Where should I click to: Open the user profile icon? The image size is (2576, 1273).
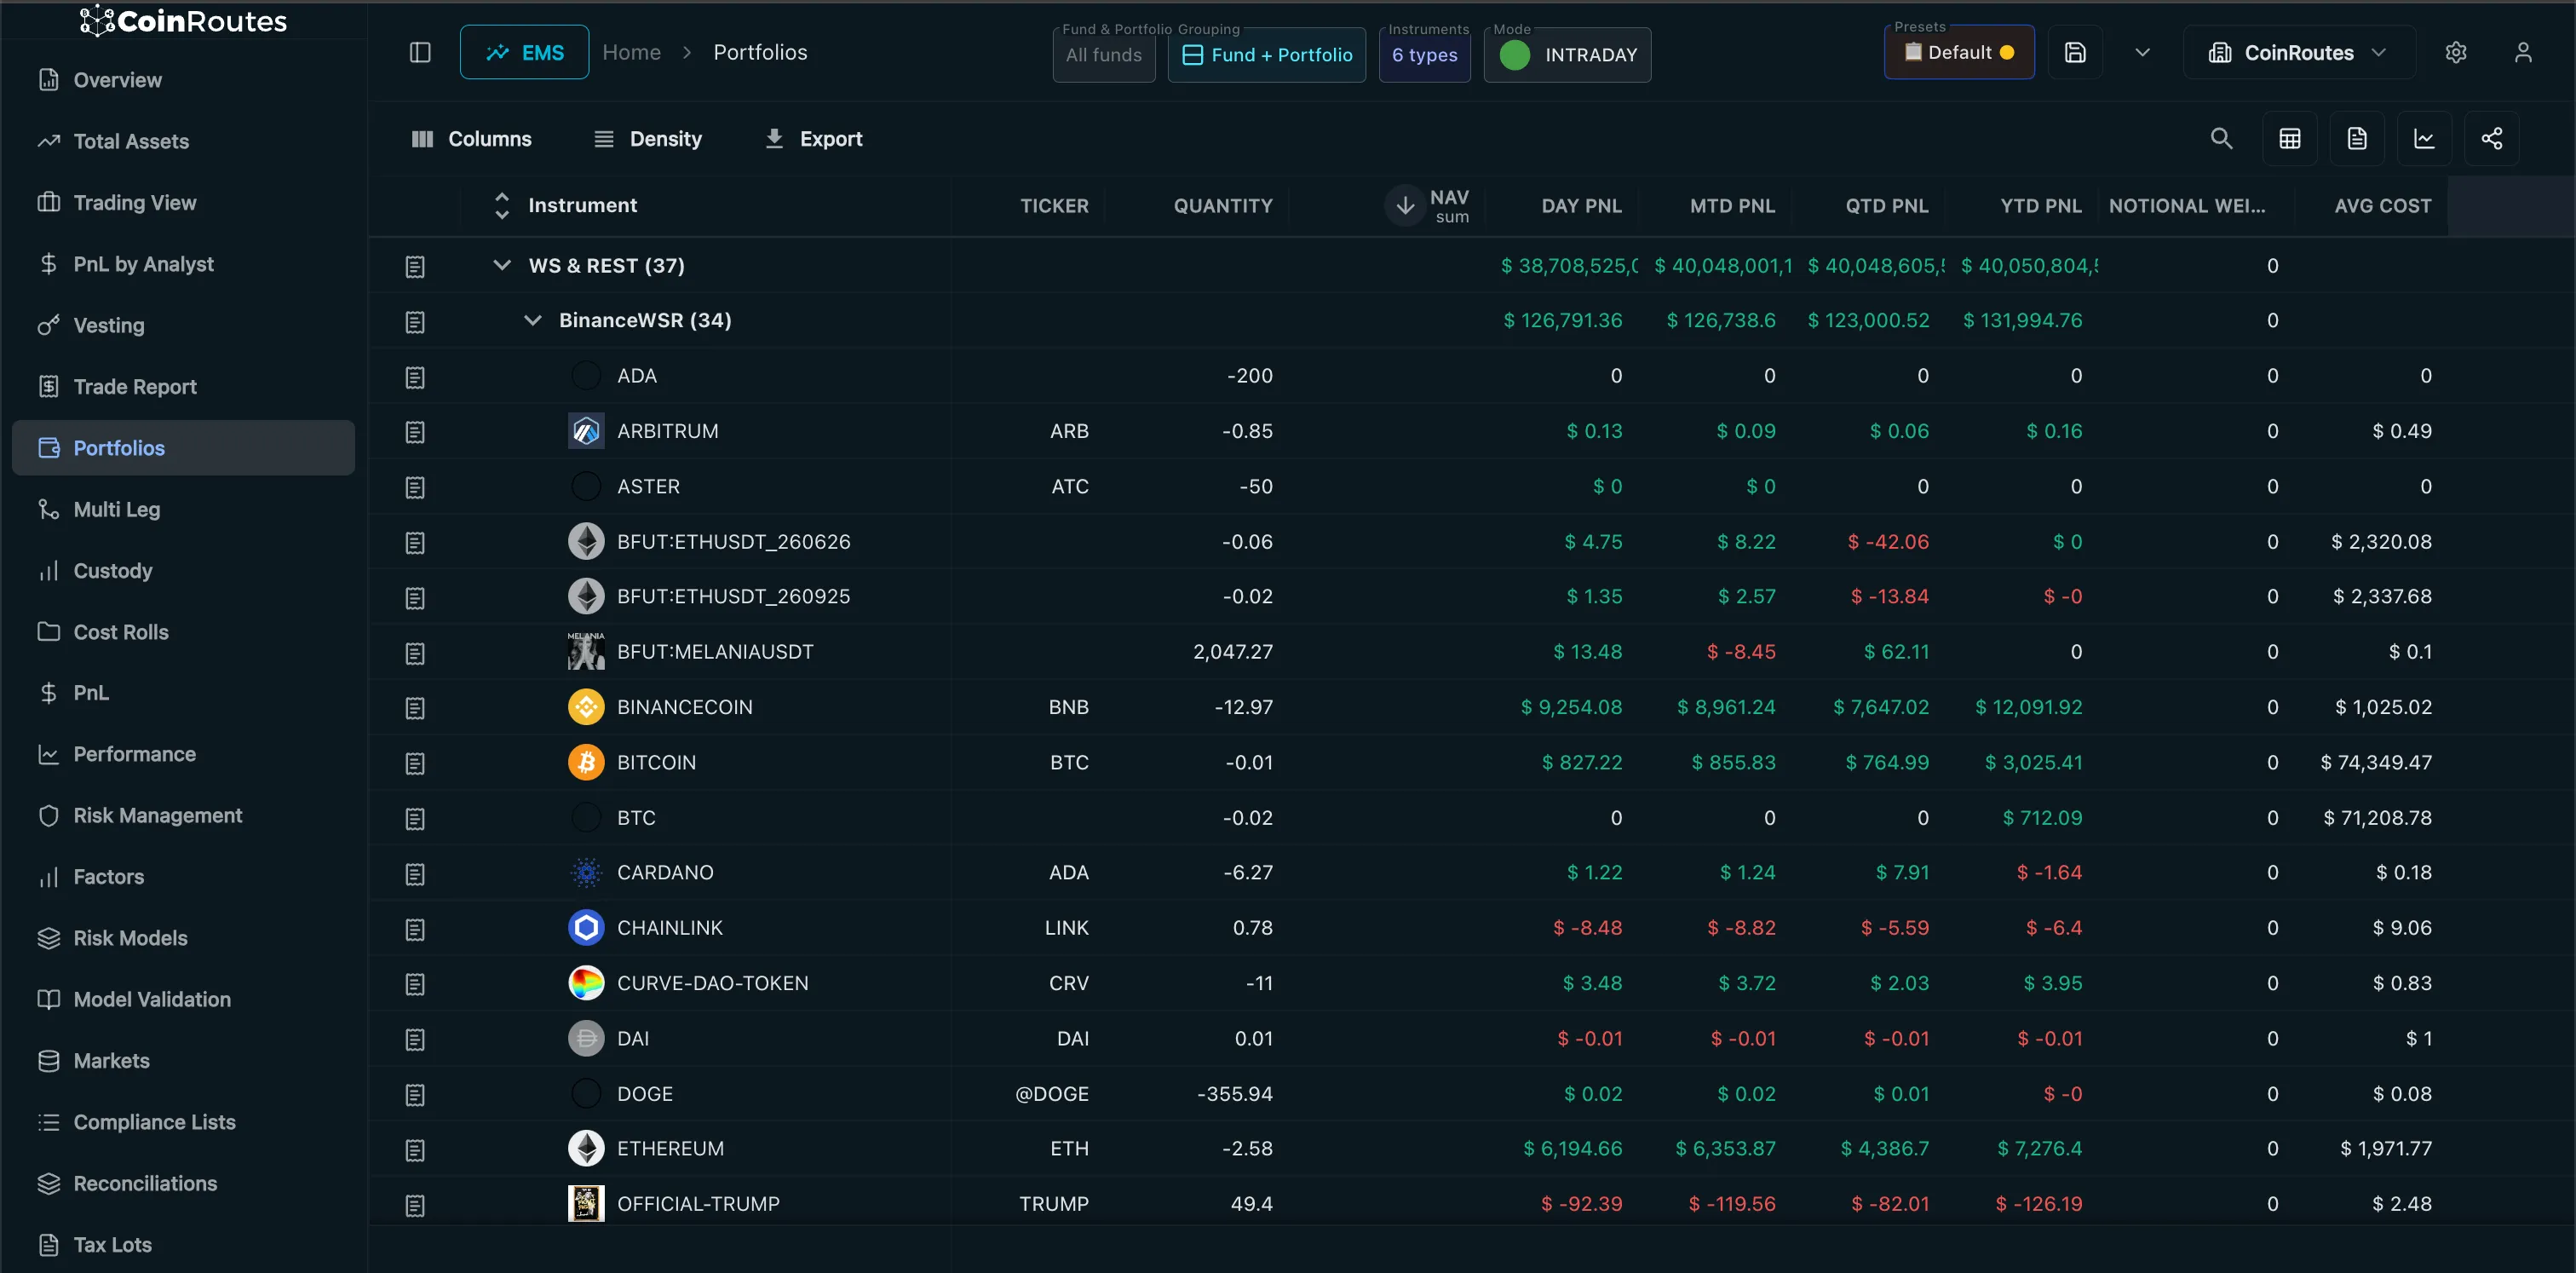(2523, 53)
